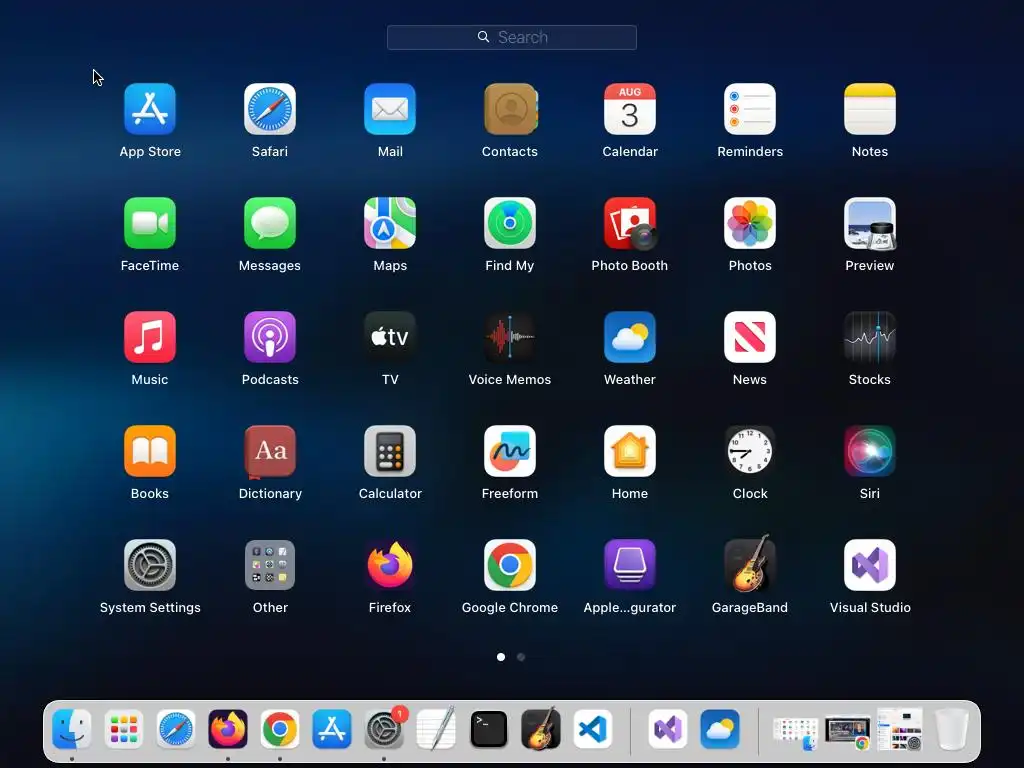The image size is (1024, 768).
Task: Open App Store from the Launchpad grid
Action: coord(150,109)
